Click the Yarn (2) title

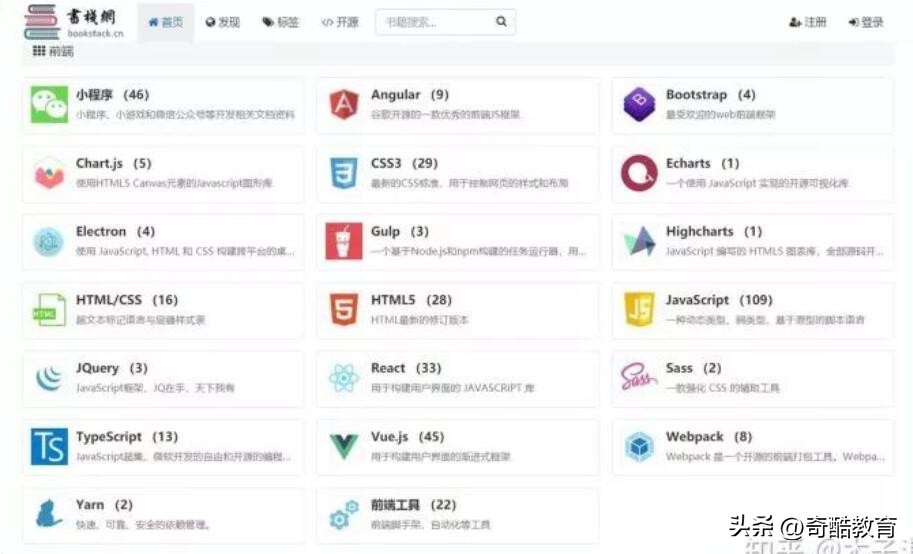104,504
